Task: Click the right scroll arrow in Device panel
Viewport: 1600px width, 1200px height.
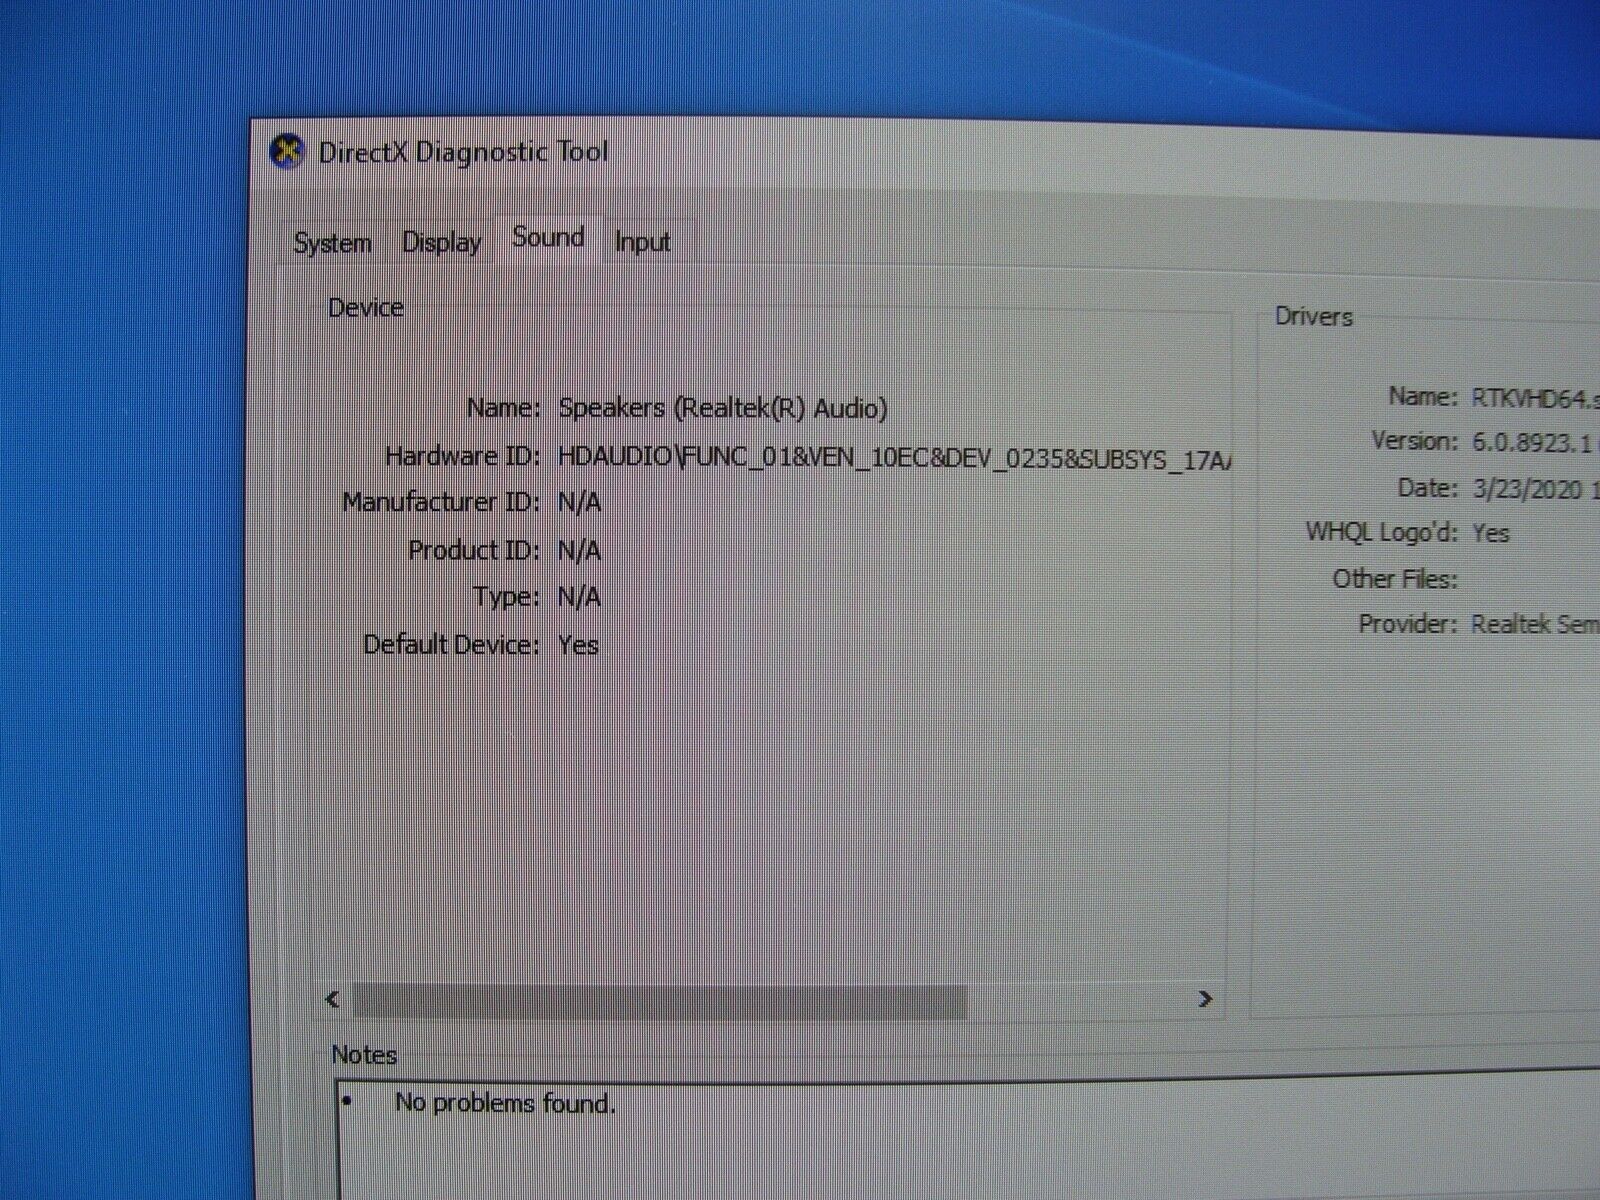Action: [x=1205, y=999]
